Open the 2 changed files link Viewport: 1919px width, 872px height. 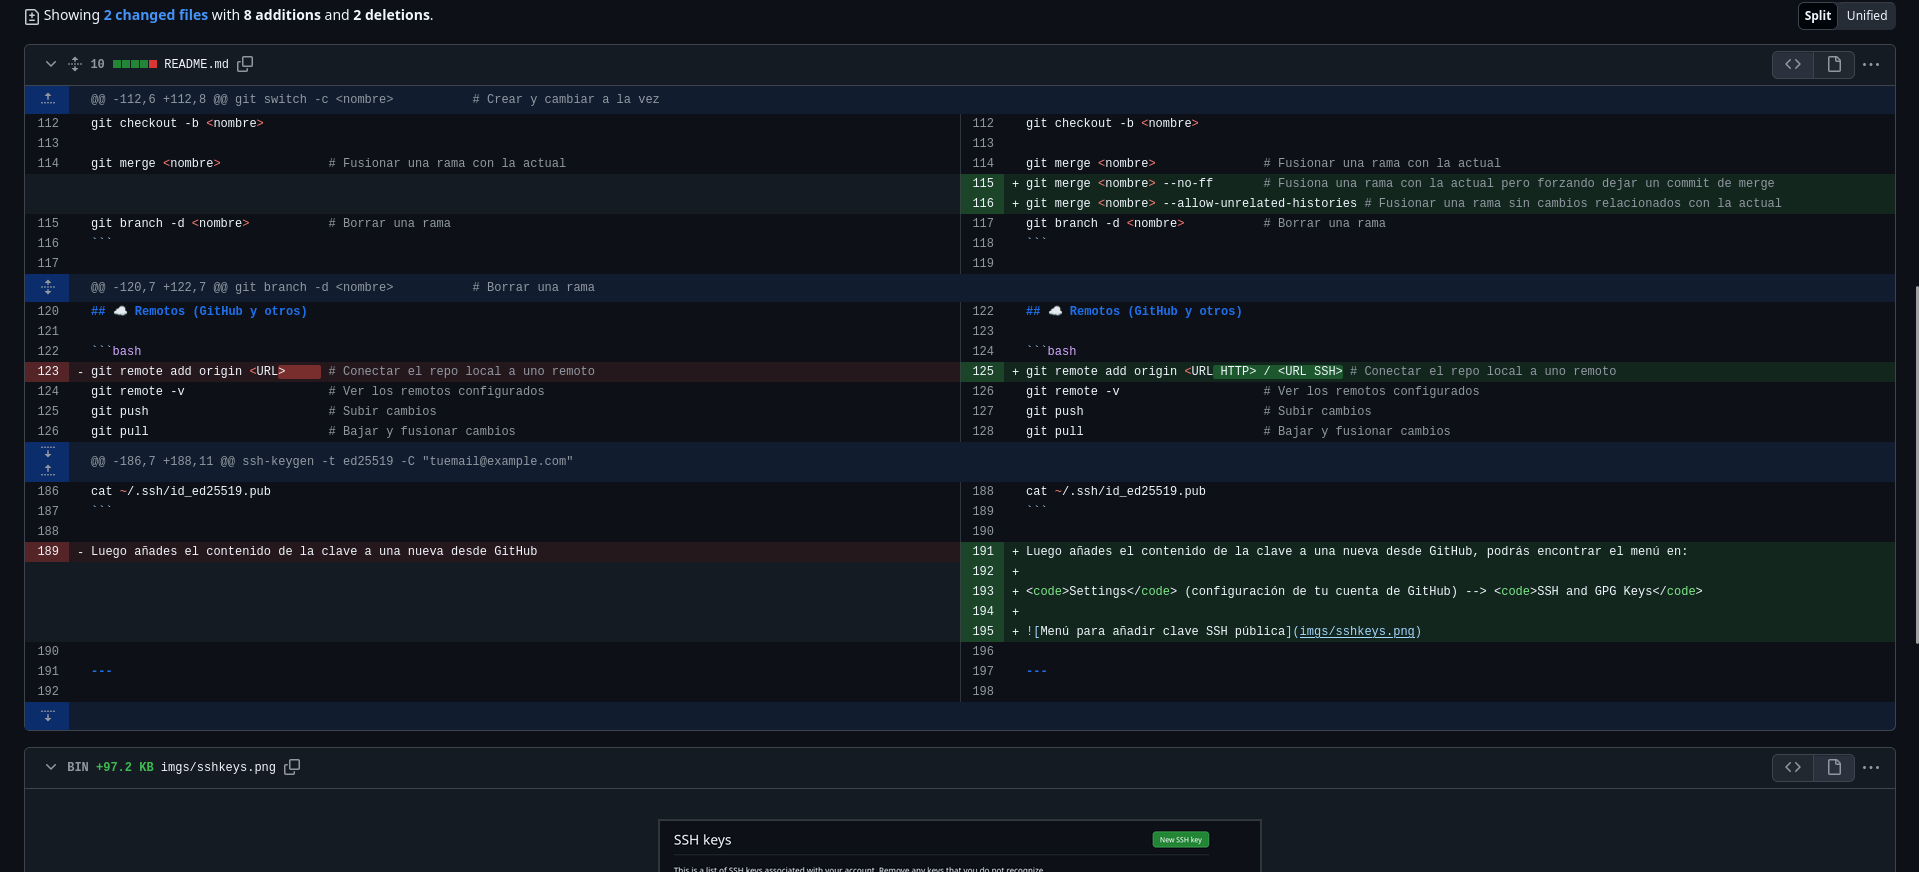(155, 15)
